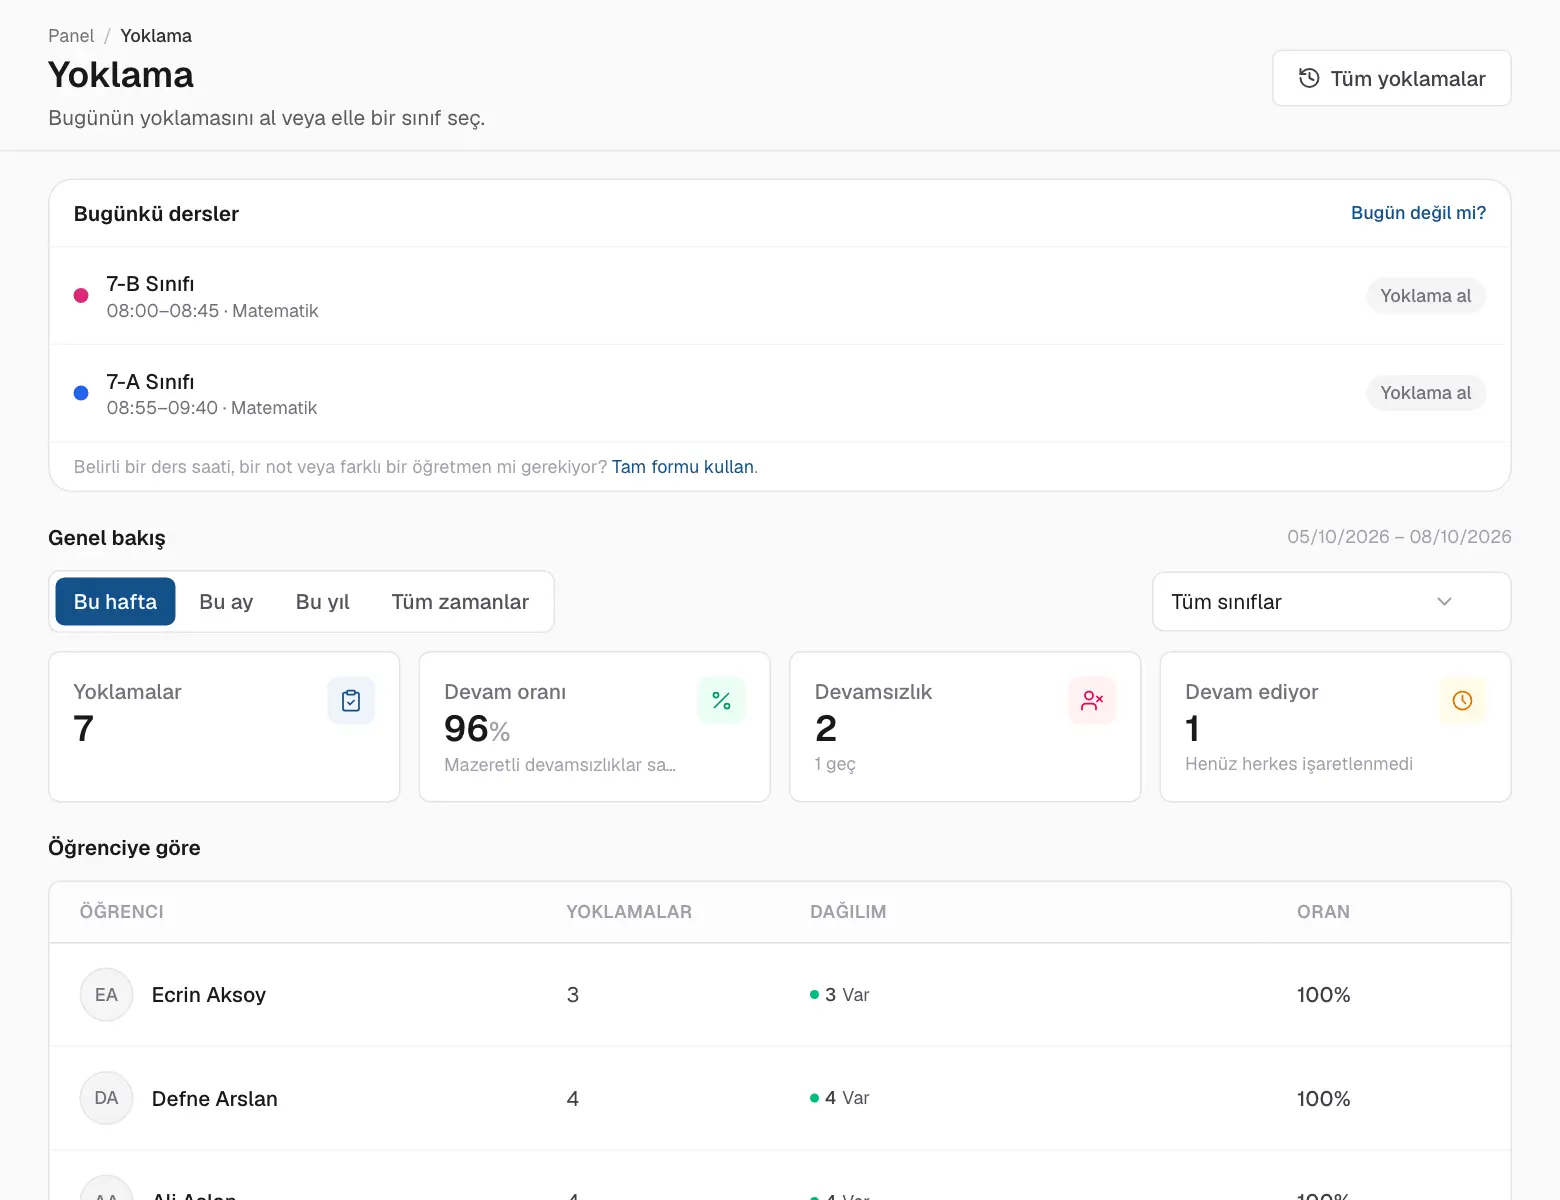The width and height of the screenshot is (1560, 1200).
Task: Click the DA avatar for Defne Arslan
Action: (x=106, y=1098)
